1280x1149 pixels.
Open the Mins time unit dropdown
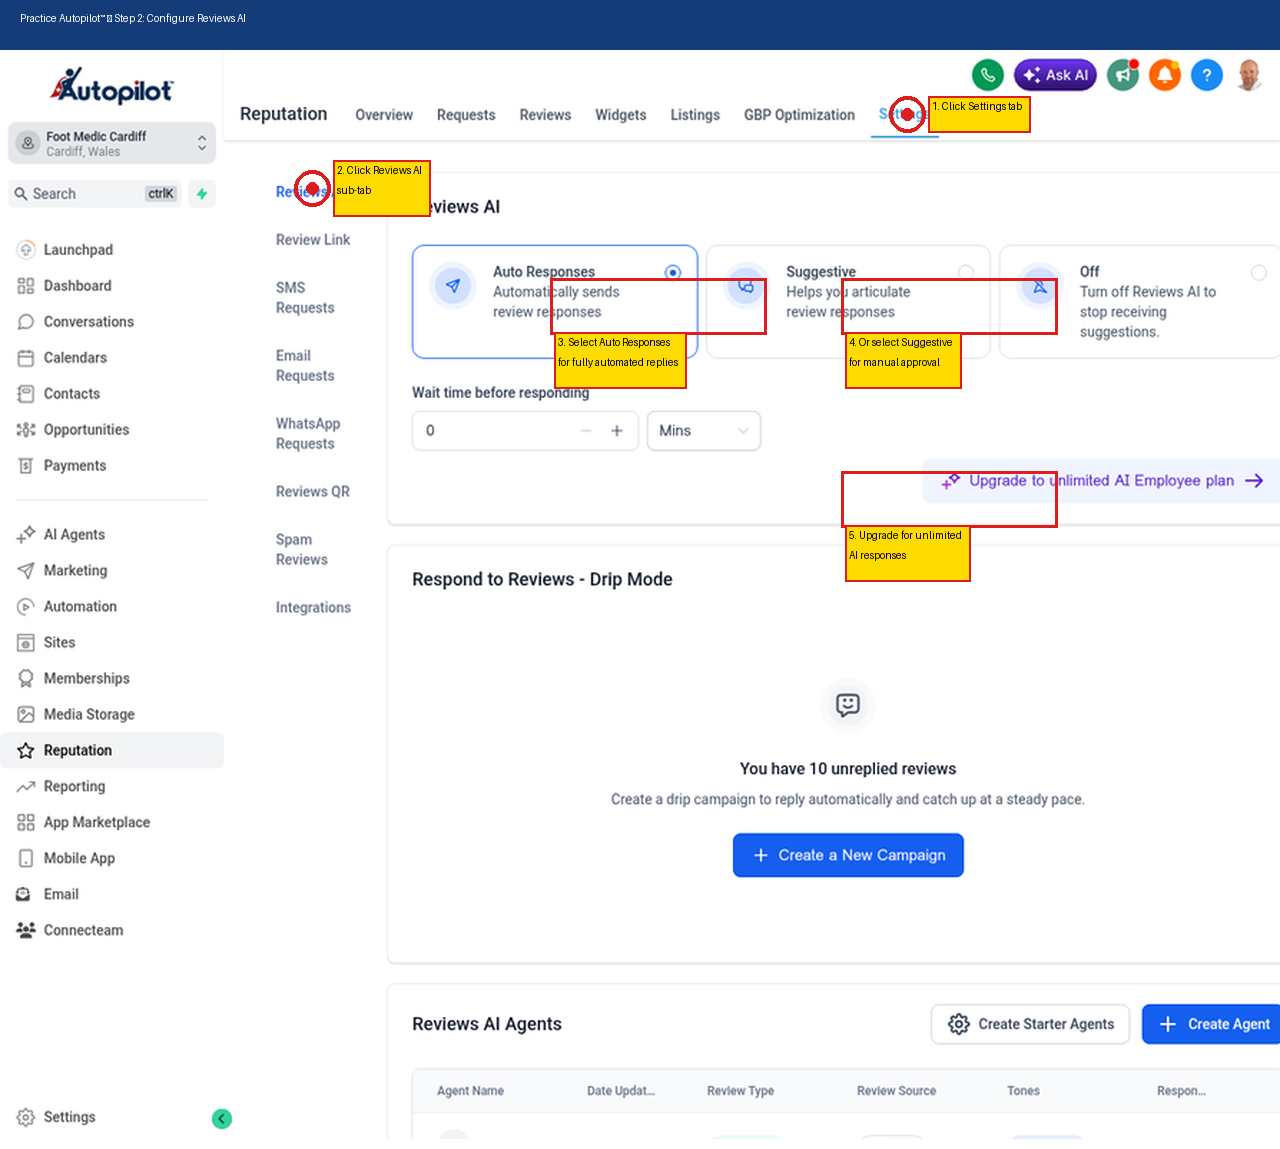(x=704, y=431)
